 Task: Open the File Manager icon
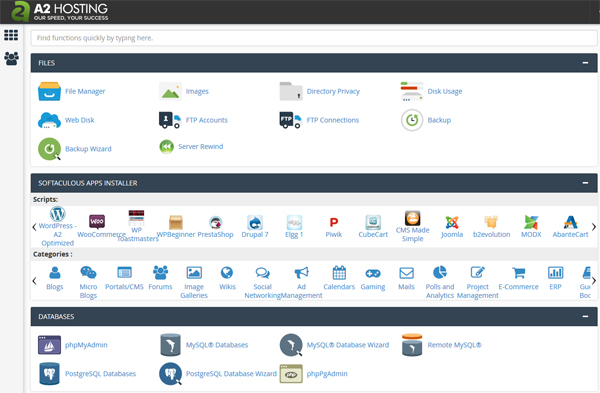[x=49, y=91]
